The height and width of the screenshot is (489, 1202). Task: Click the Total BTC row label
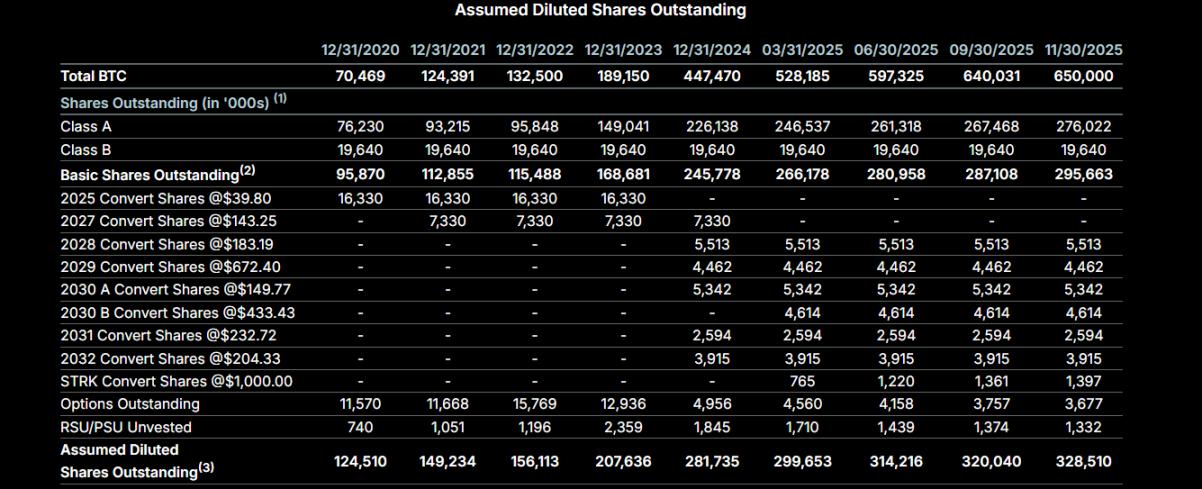coord(93,76)
